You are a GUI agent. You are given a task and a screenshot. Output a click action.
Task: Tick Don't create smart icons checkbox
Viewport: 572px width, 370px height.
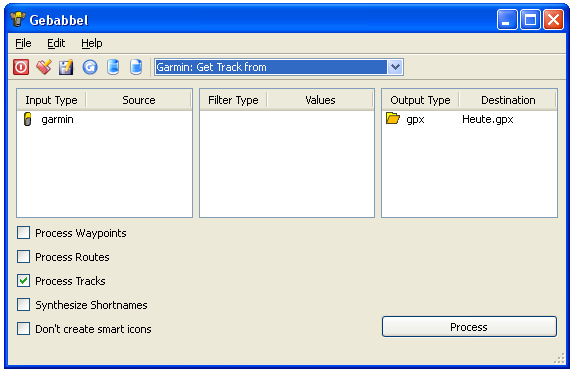click(24, 329)
